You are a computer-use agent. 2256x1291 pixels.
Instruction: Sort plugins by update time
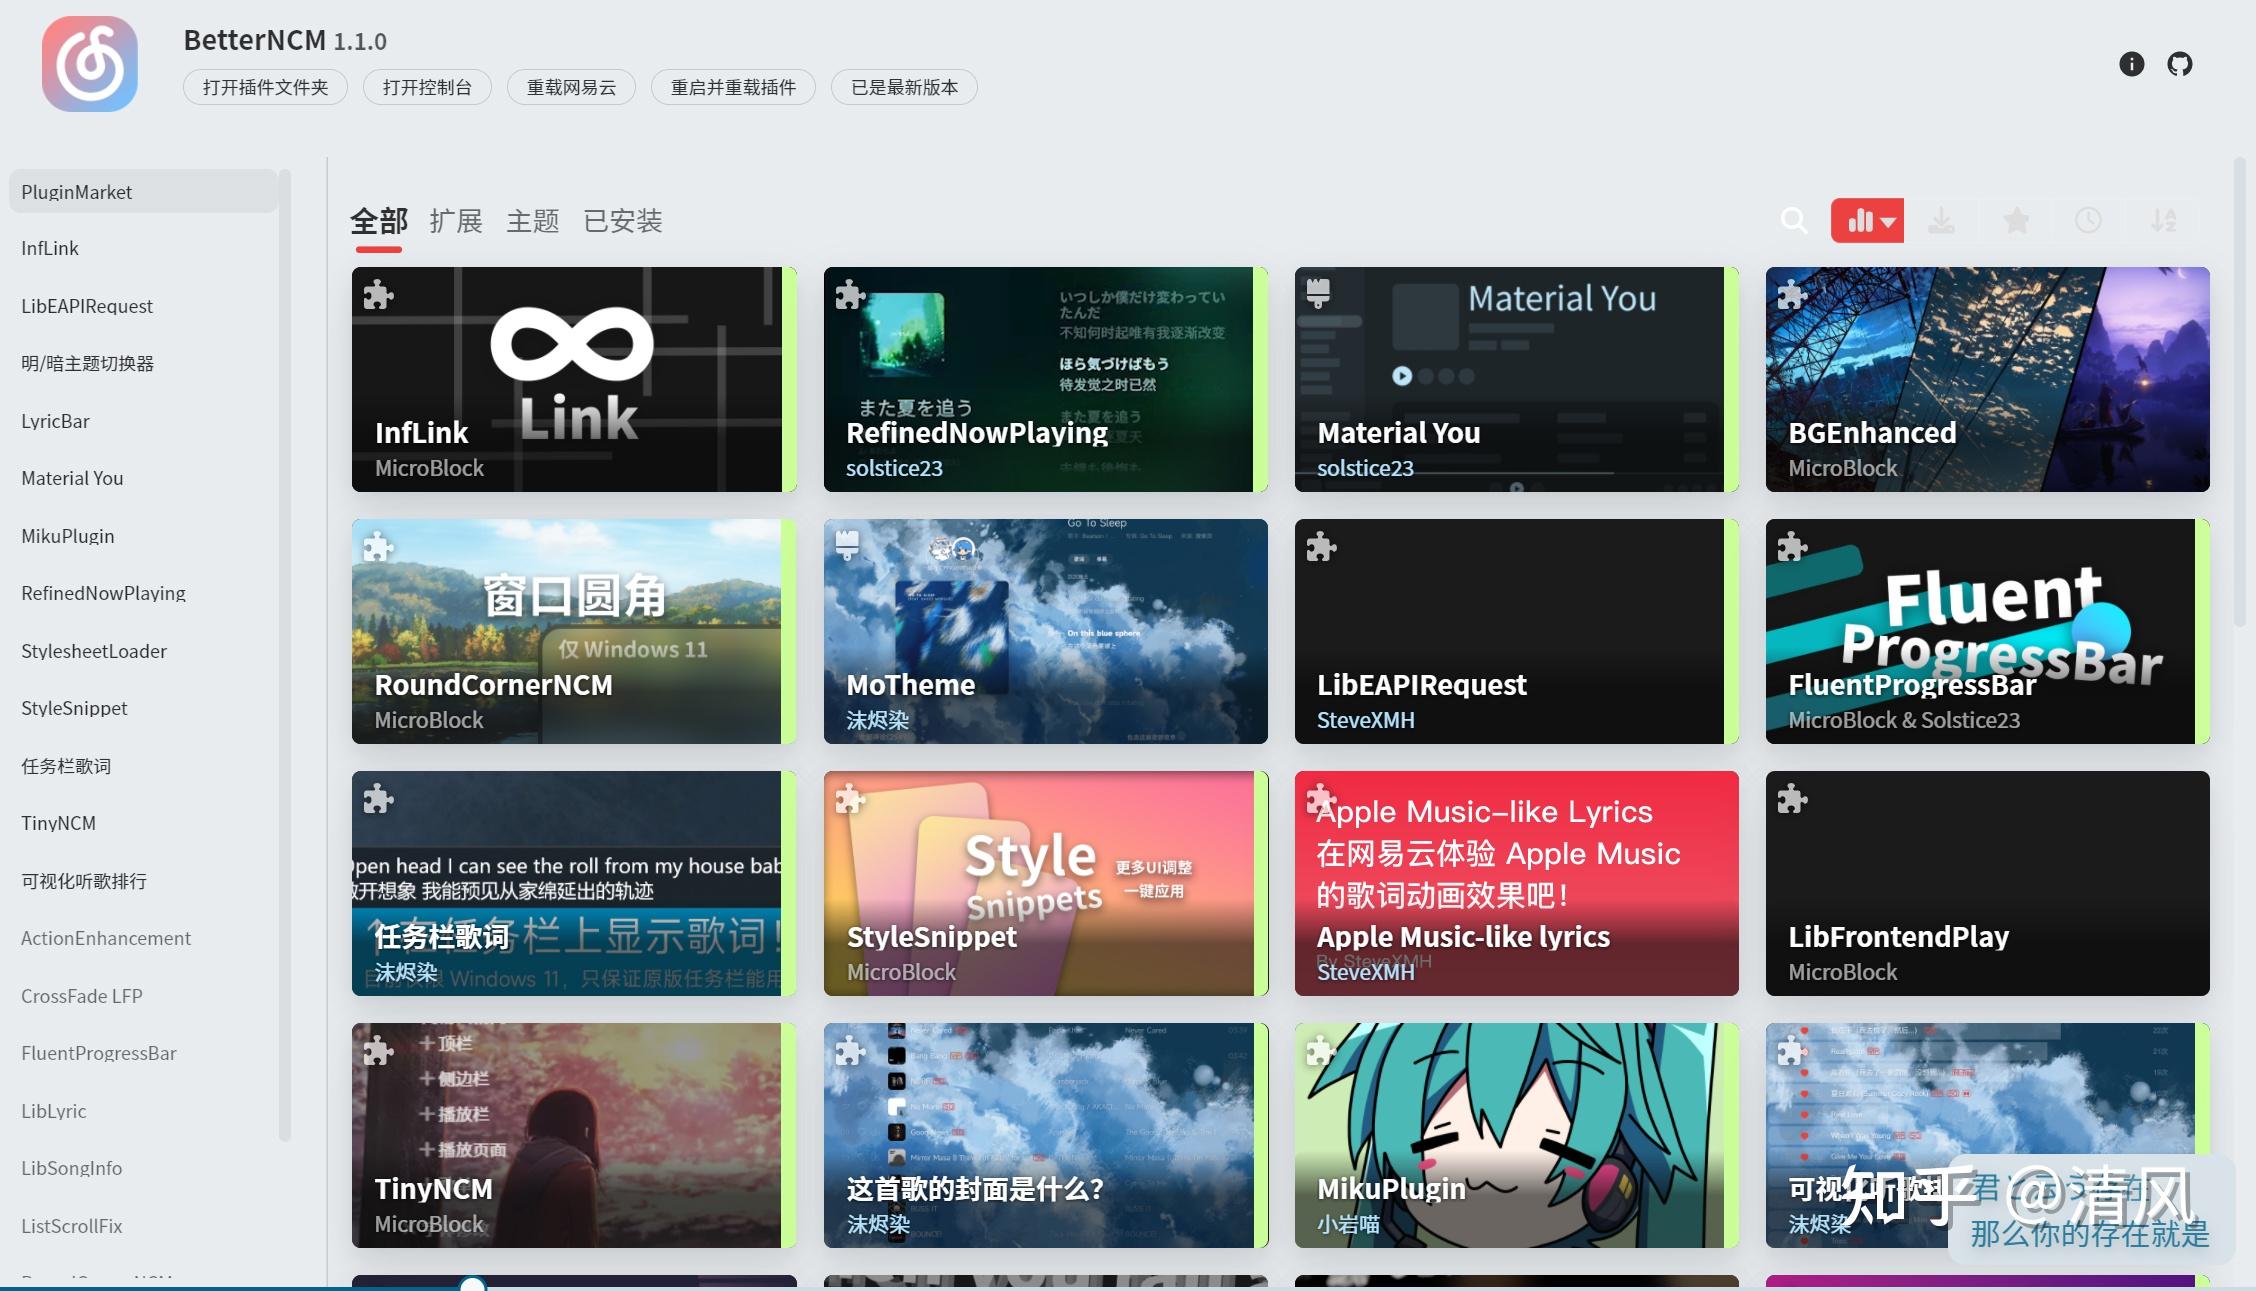pyautogui.click(x=2088, y=220)
